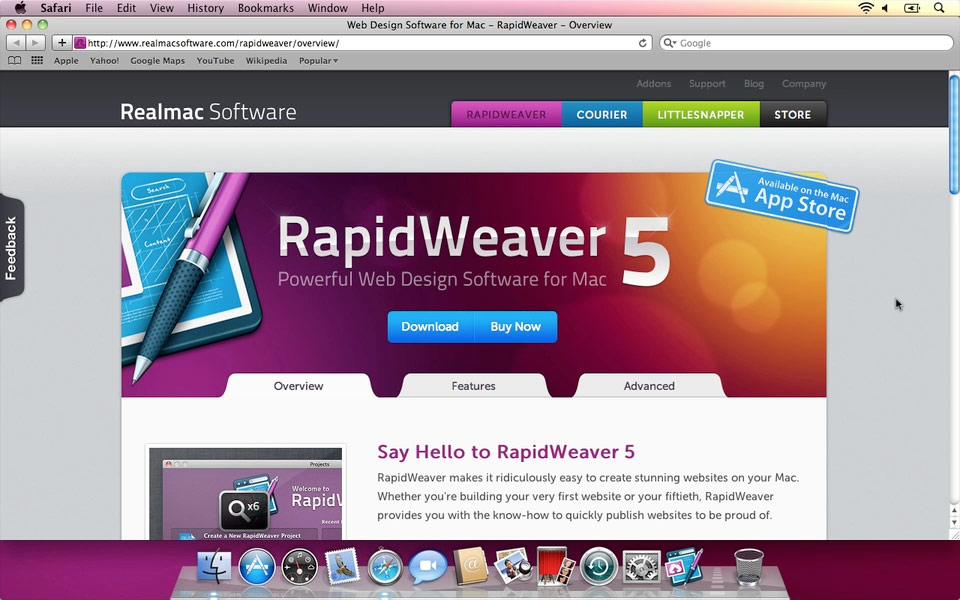Open the YouTube bookmark
Viewport: 960px width, 600px height.
216,61
